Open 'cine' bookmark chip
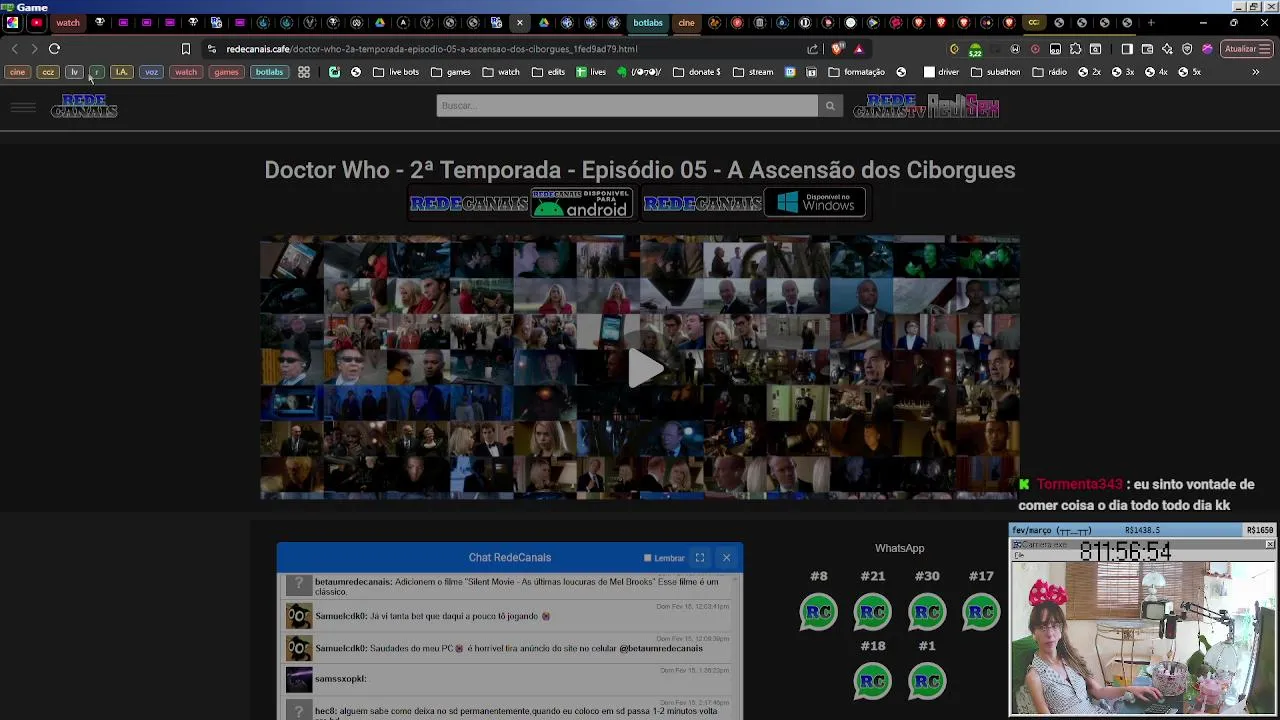This screenshot has width=1280, height=720. click(x=17, y=72)
